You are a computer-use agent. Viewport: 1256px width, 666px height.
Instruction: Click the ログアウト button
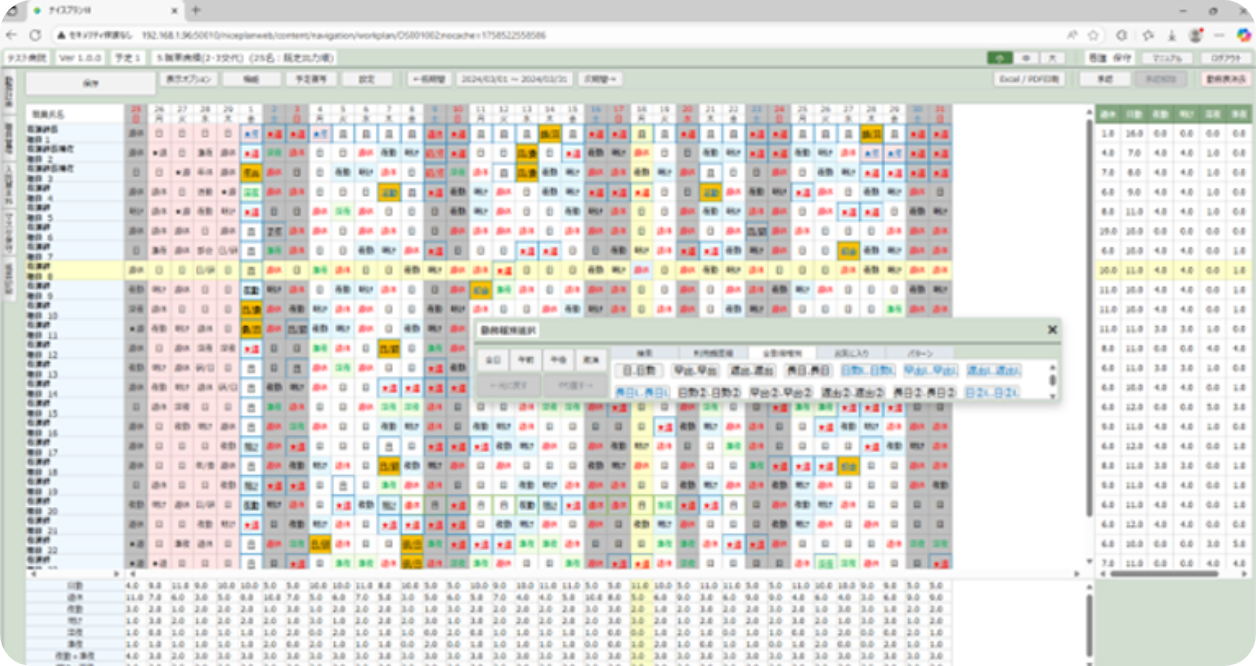(x=1225, y=58)
